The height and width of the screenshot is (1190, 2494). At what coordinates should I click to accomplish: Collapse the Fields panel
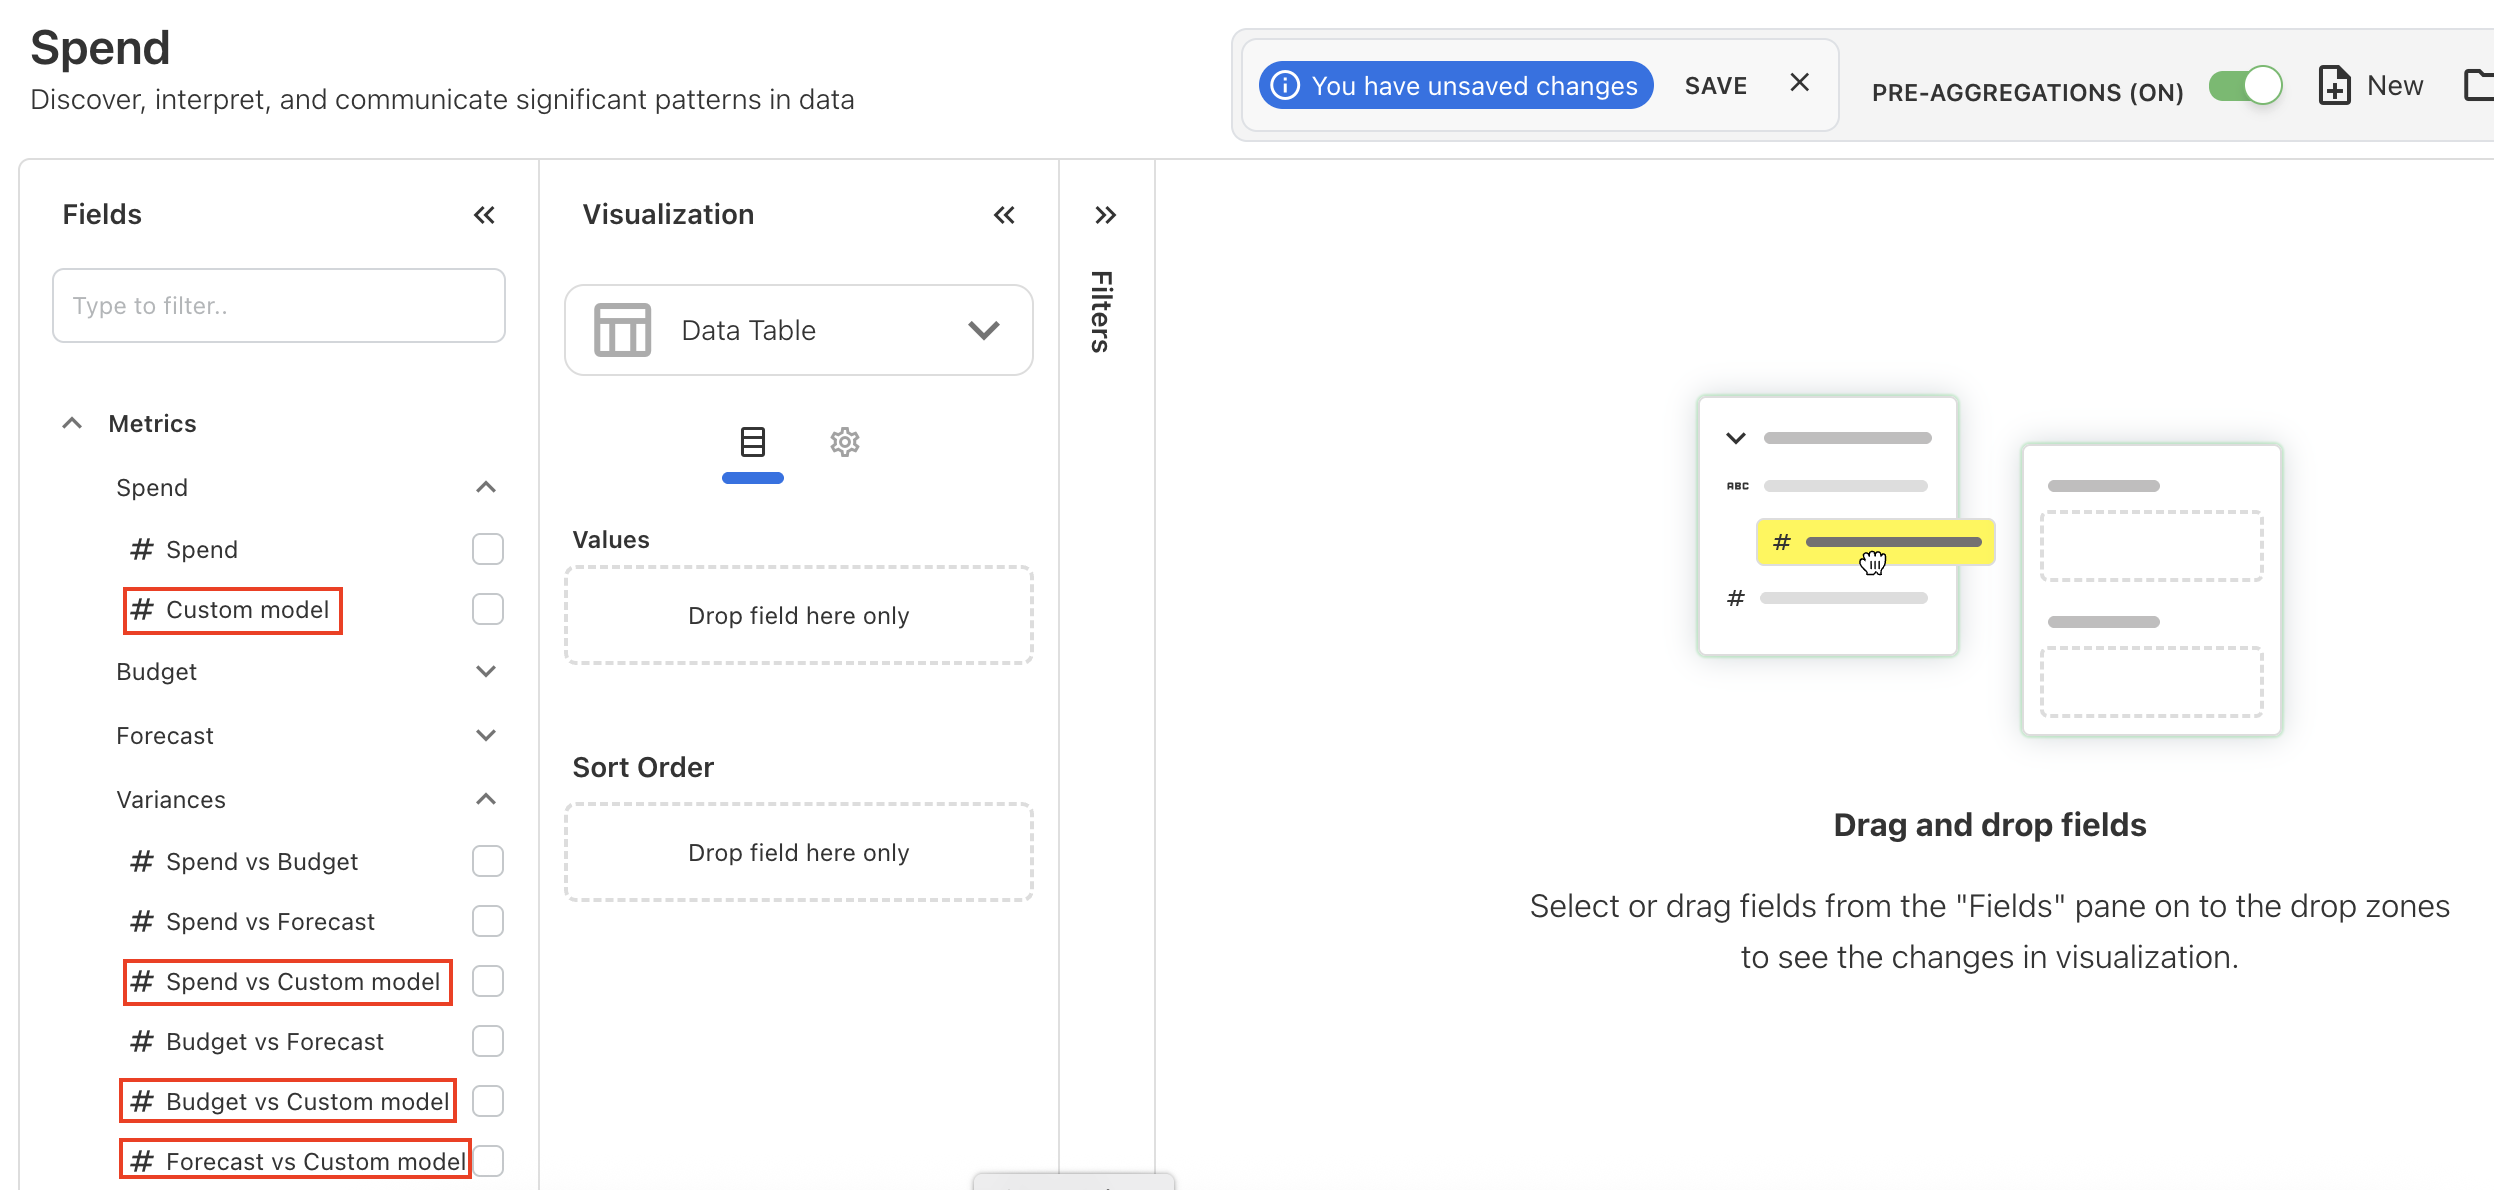pos(484,215)
